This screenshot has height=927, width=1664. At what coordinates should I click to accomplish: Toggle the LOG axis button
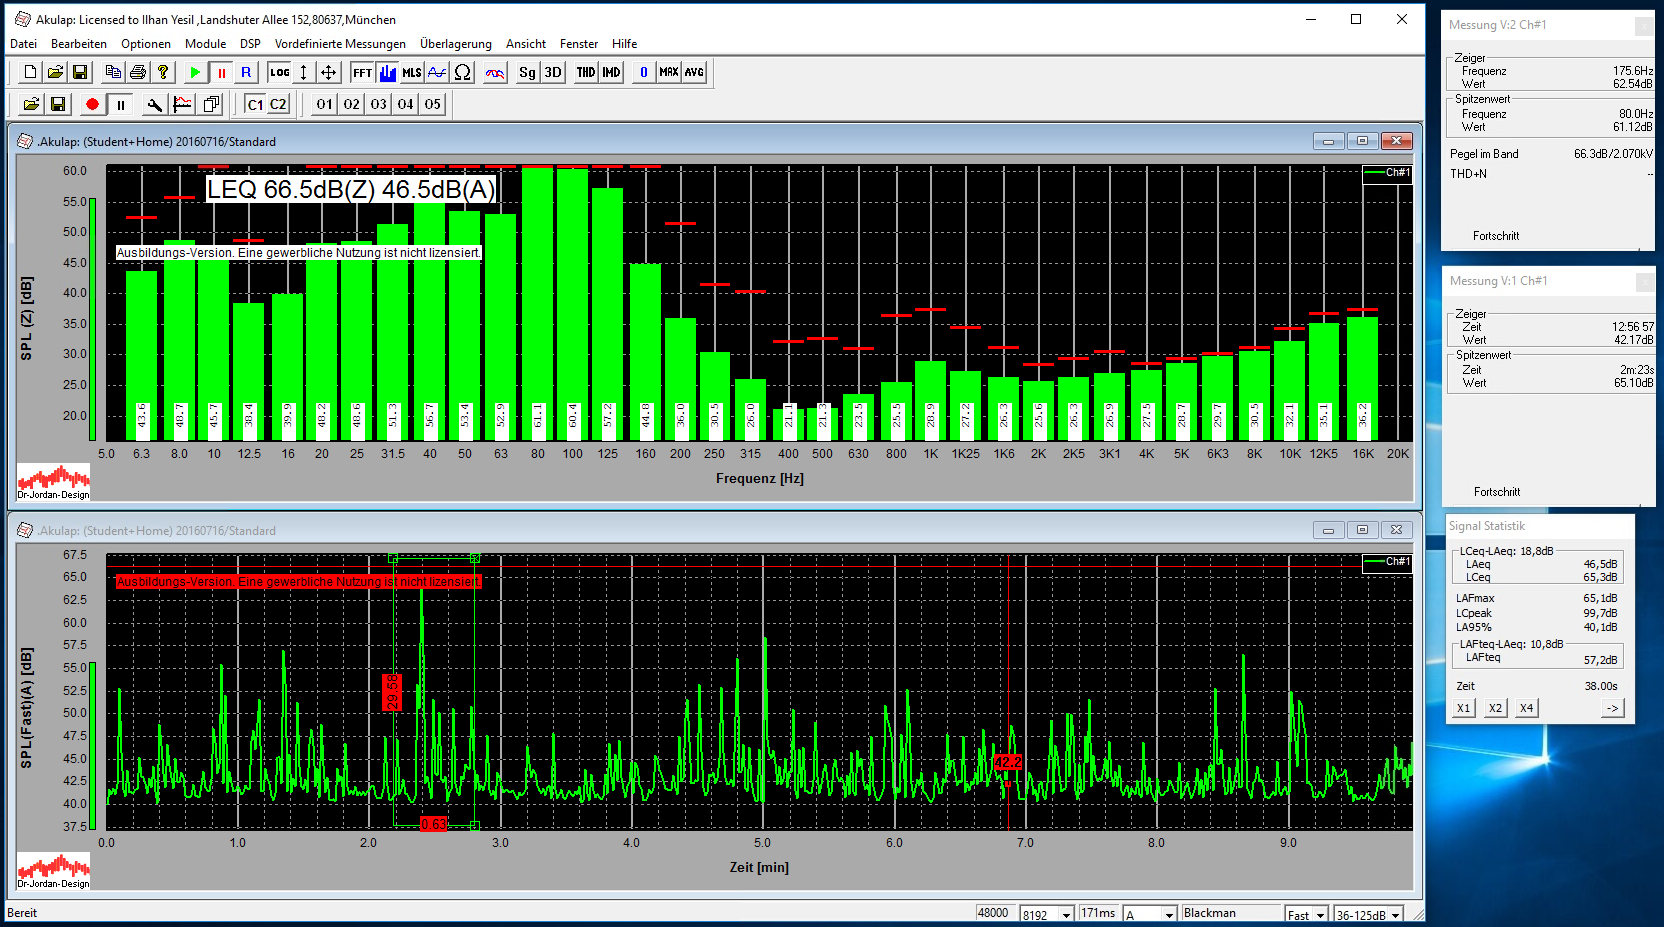coord(280,72)
